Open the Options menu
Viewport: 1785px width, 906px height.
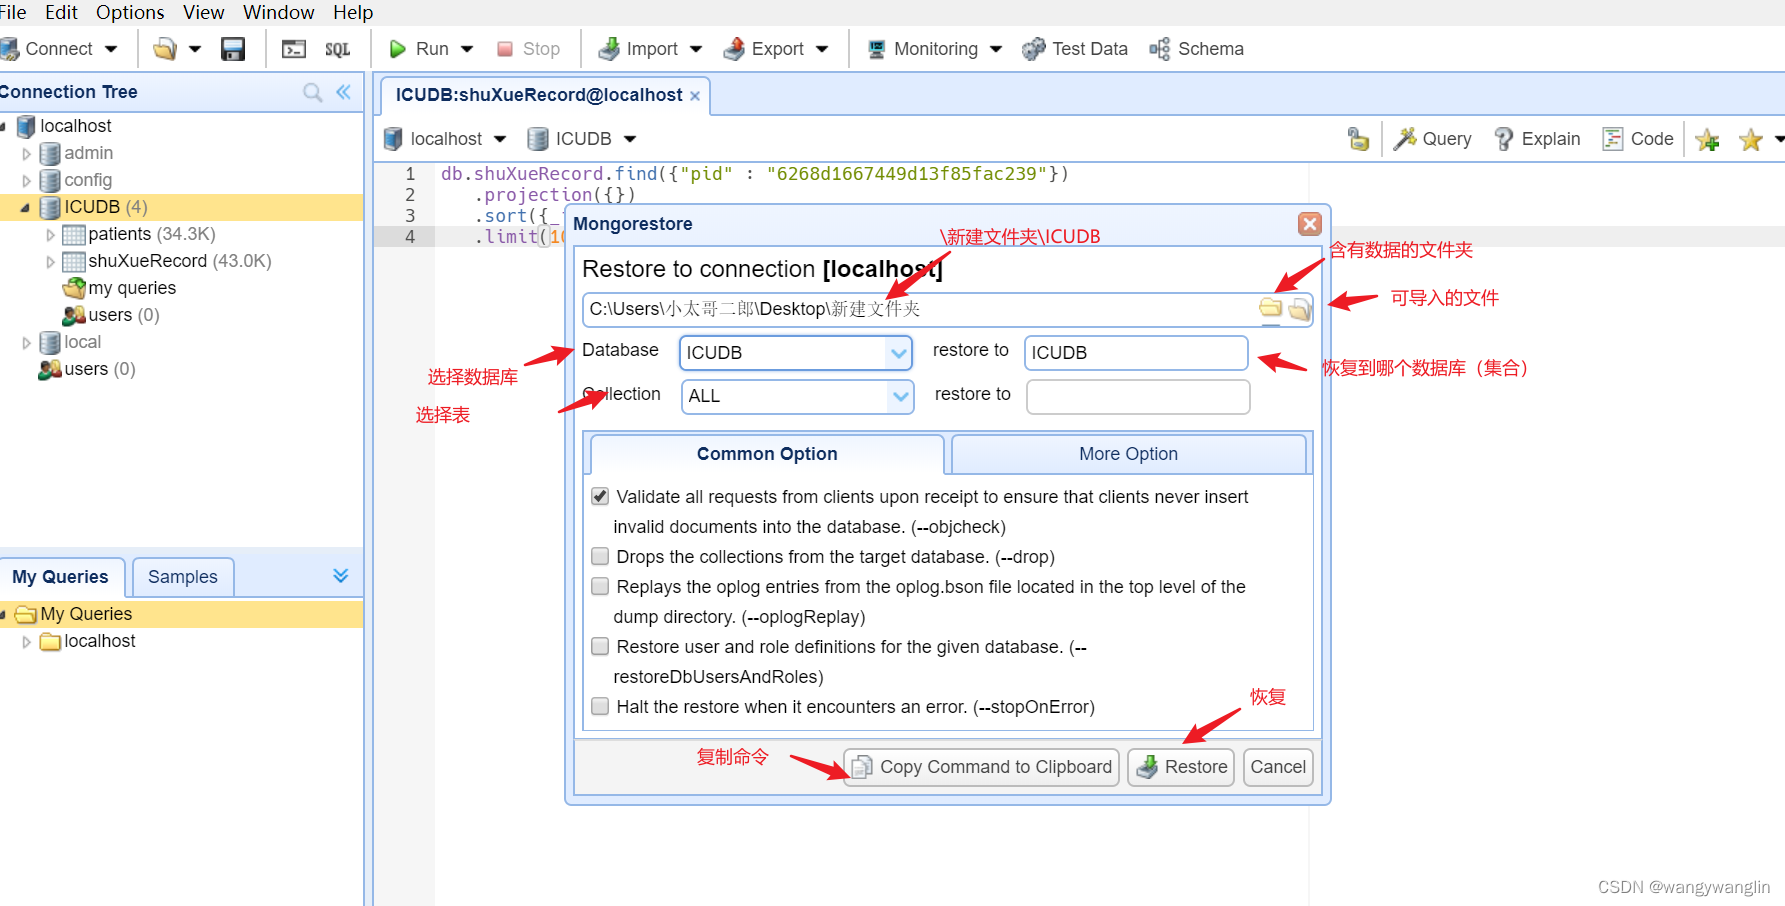(130, 12)
